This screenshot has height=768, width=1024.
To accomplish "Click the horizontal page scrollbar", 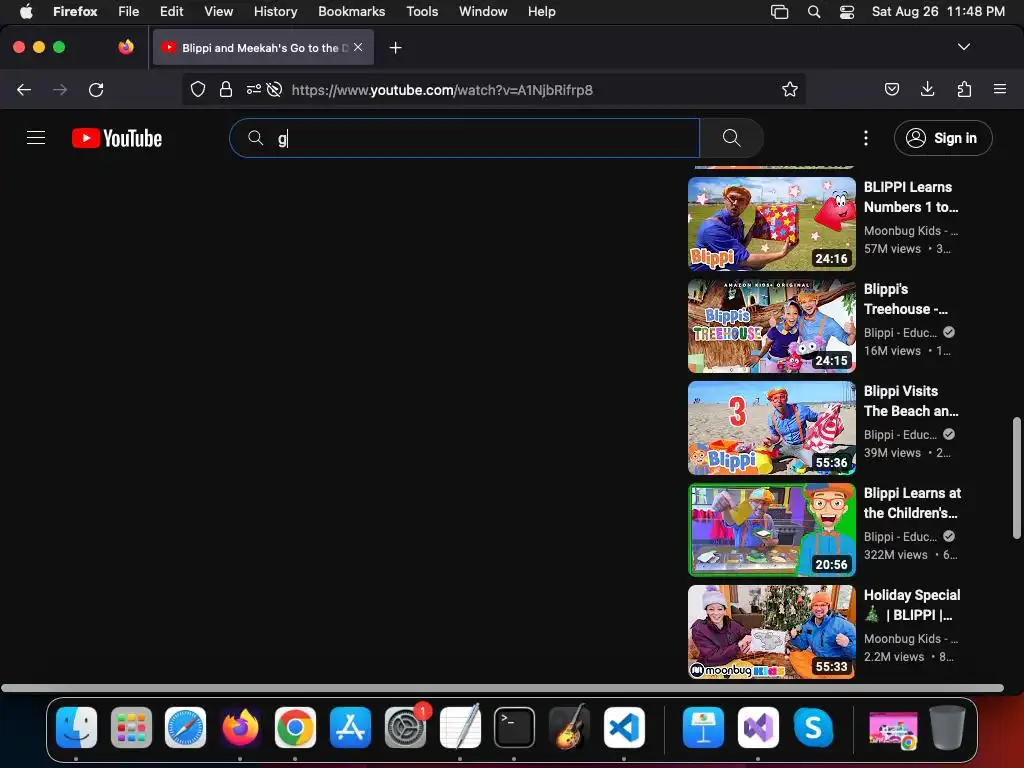I will pos(502,688).
